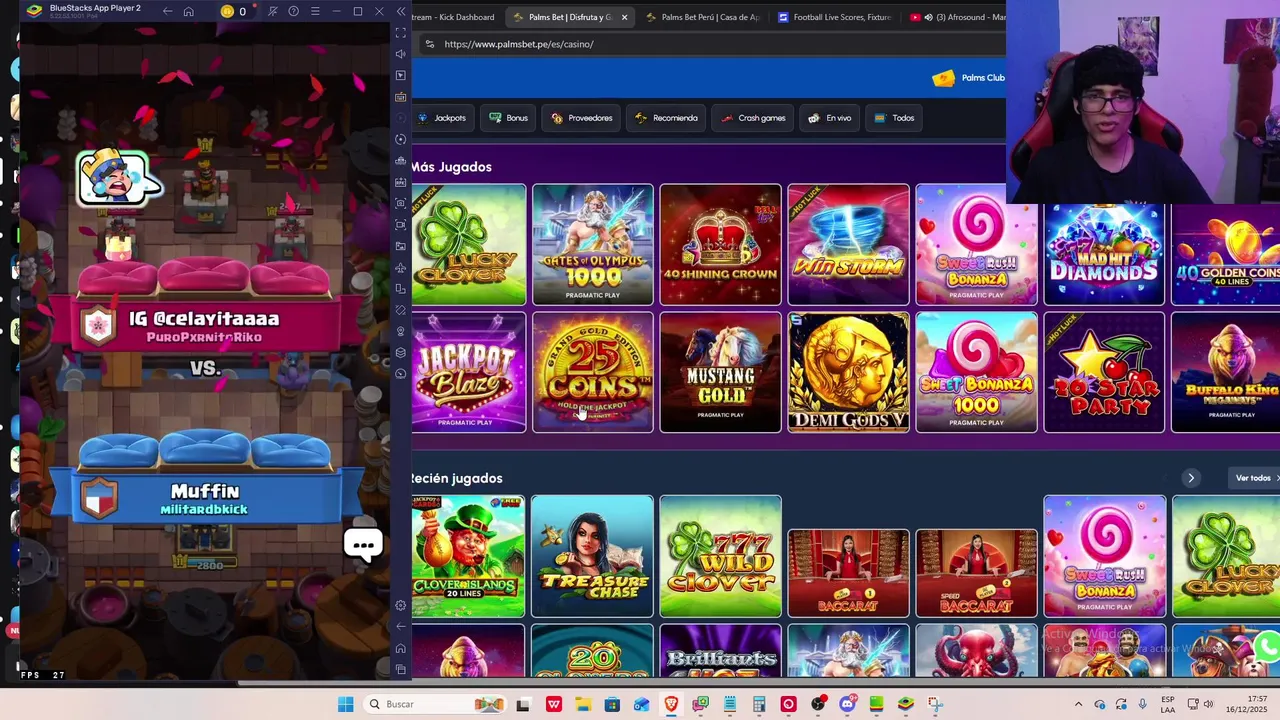Open Proveedores filter
The width and height of the screenshot is (1280, 720).
tap(581, 118)
